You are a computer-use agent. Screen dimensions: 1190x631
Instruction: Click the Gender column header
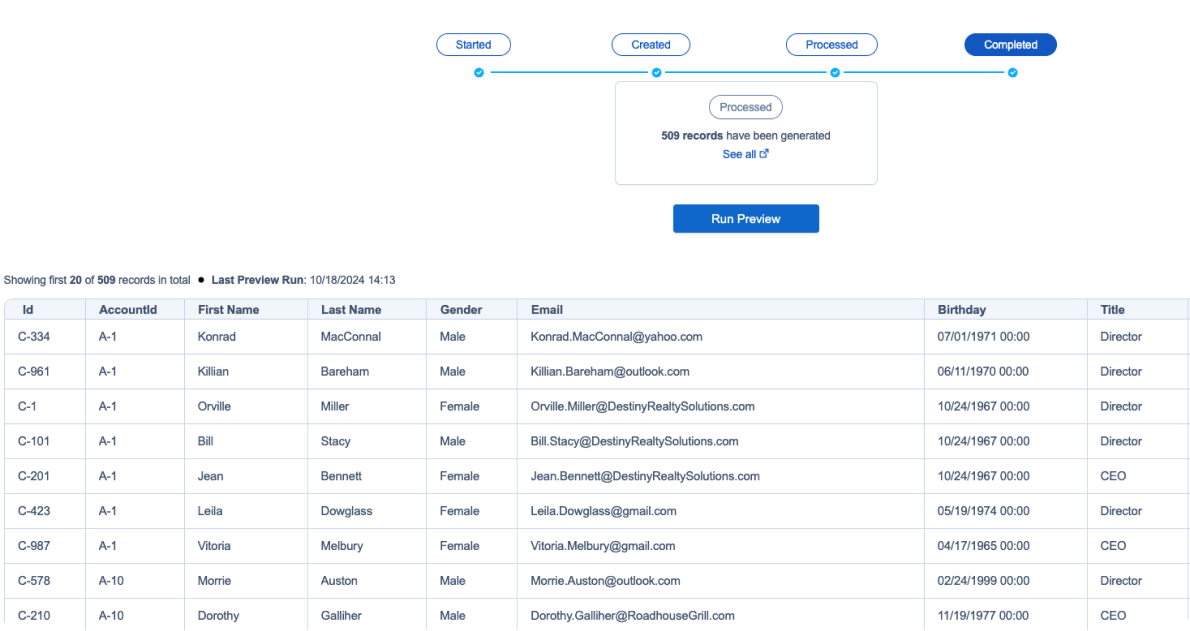click(461, 310)
